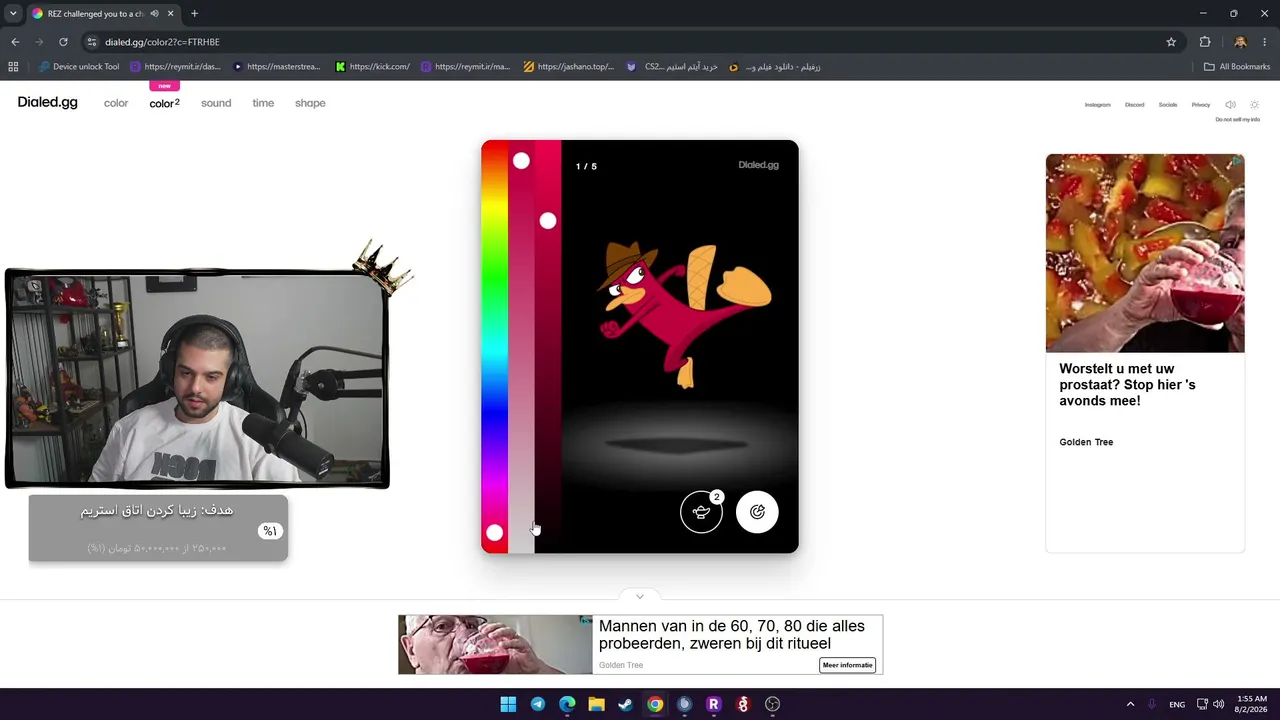Open the browser Extensions puzzle icon
Viewport: 1280px width, 720px height.
(1205, 42)
